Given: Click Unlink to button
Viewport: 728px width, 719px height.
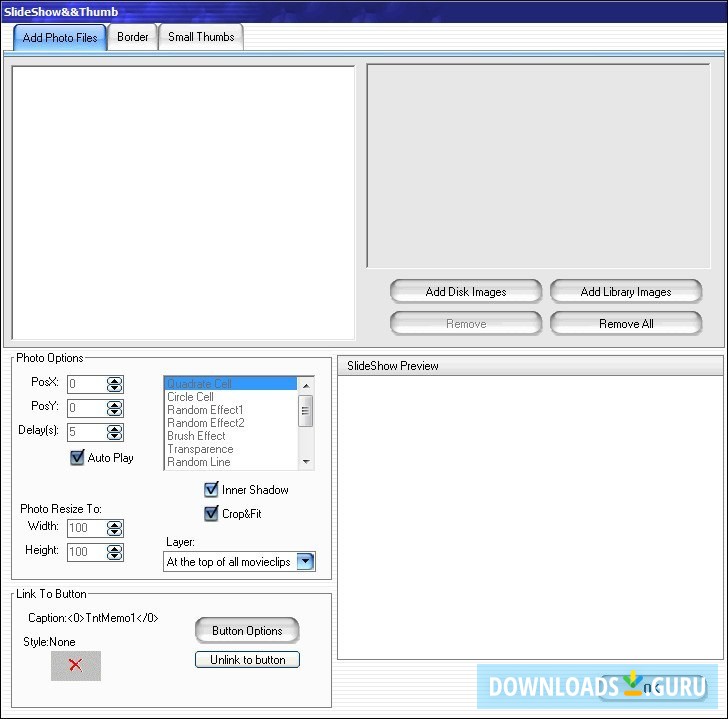Looking at the screenshot, I should [x=247, y=660].
